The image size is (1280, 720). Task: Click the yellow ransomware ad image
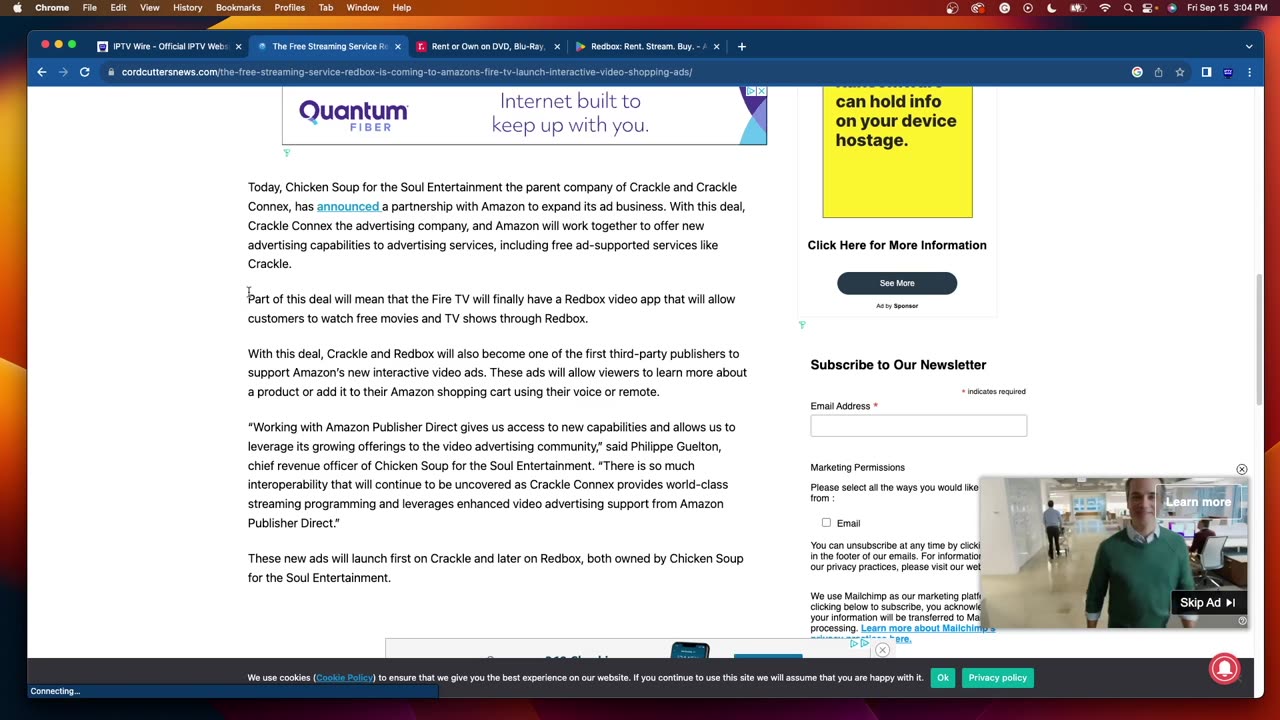(897, 151)
